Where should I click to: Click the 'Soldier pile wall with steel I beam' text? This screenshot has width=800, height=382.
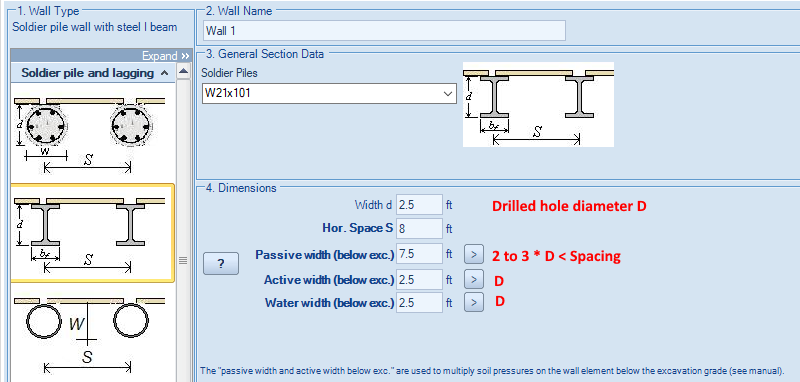(95, 27)
